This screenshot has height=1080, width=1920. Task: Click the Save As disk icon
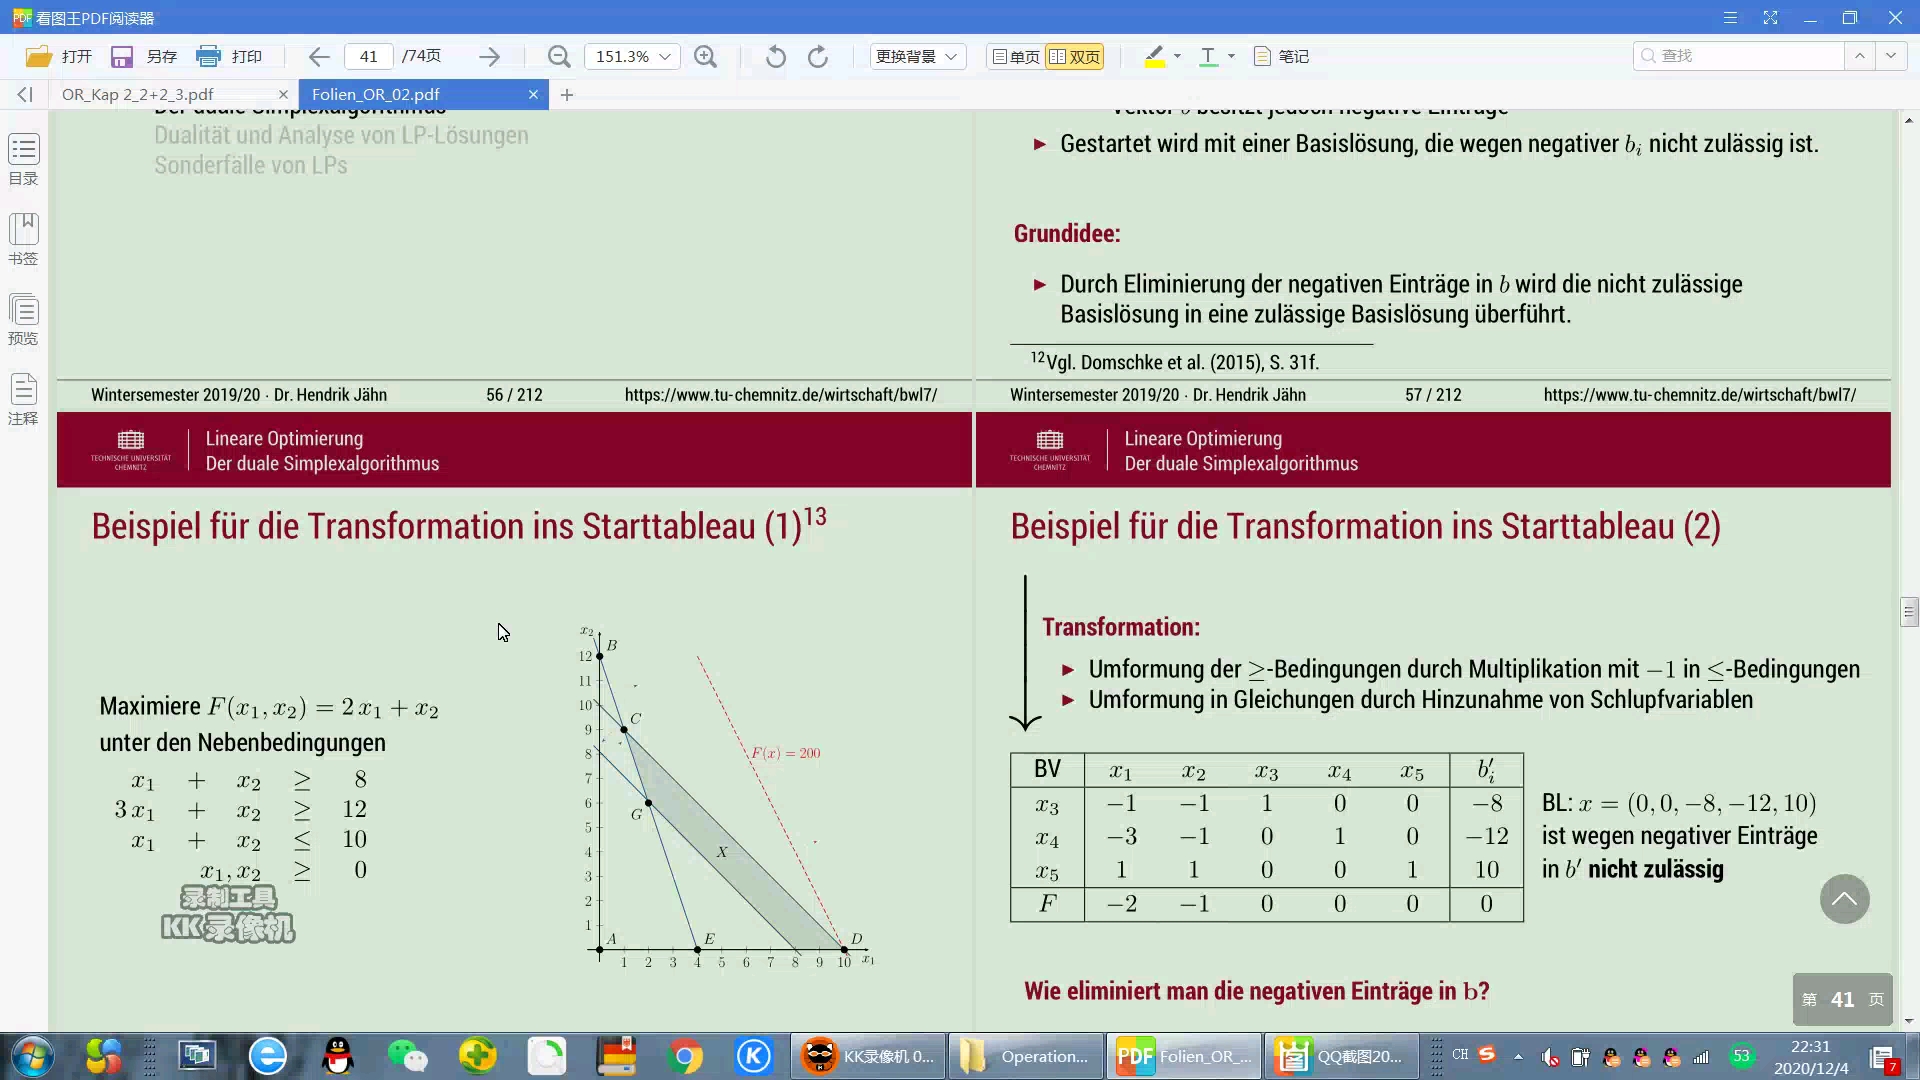(x=122, y=57)
